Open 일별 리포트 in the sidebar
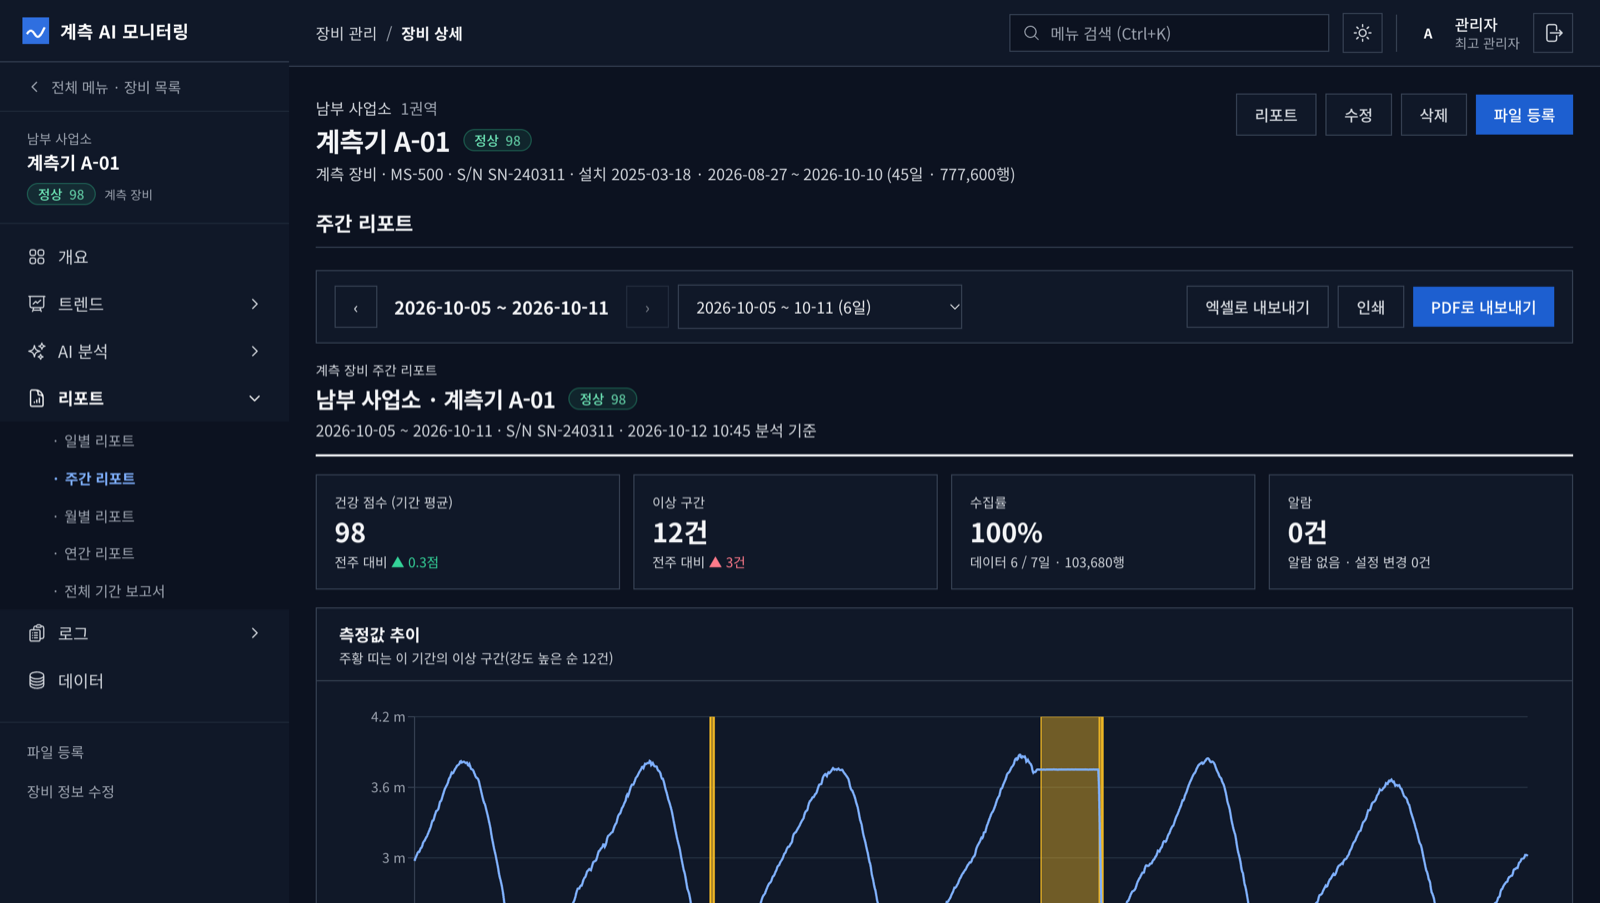Screen dimensions: 1600x903 pos(99,441)
